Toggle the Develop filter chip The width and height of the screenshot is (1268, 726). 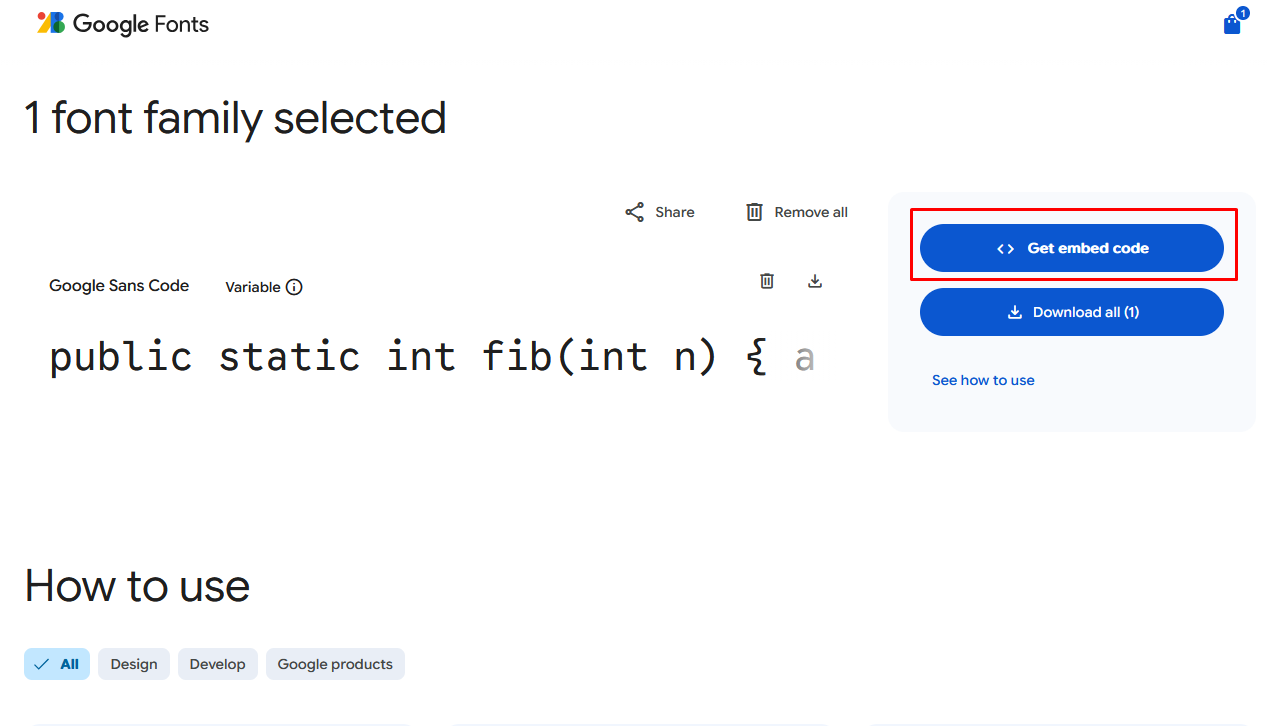(217, 664)
